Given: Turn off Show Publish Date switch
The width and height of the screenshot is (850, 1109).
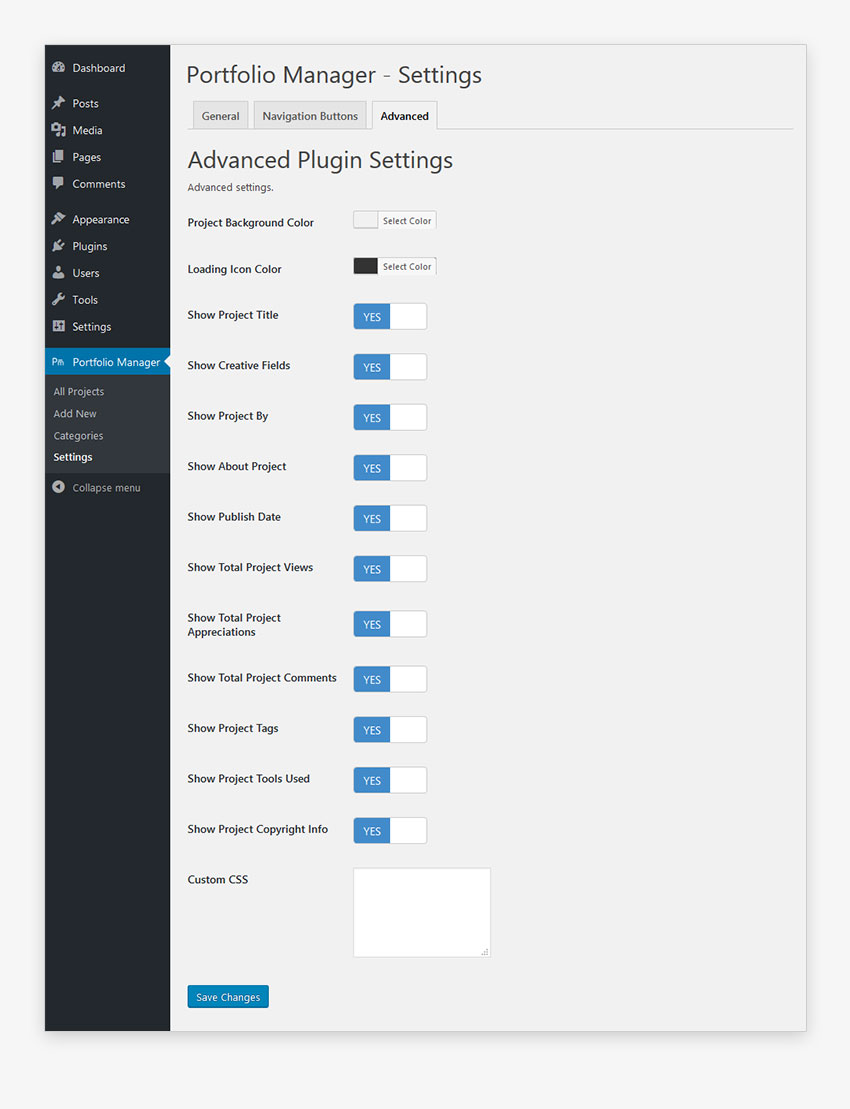Looking at the screenshot, I should (390, 518).
